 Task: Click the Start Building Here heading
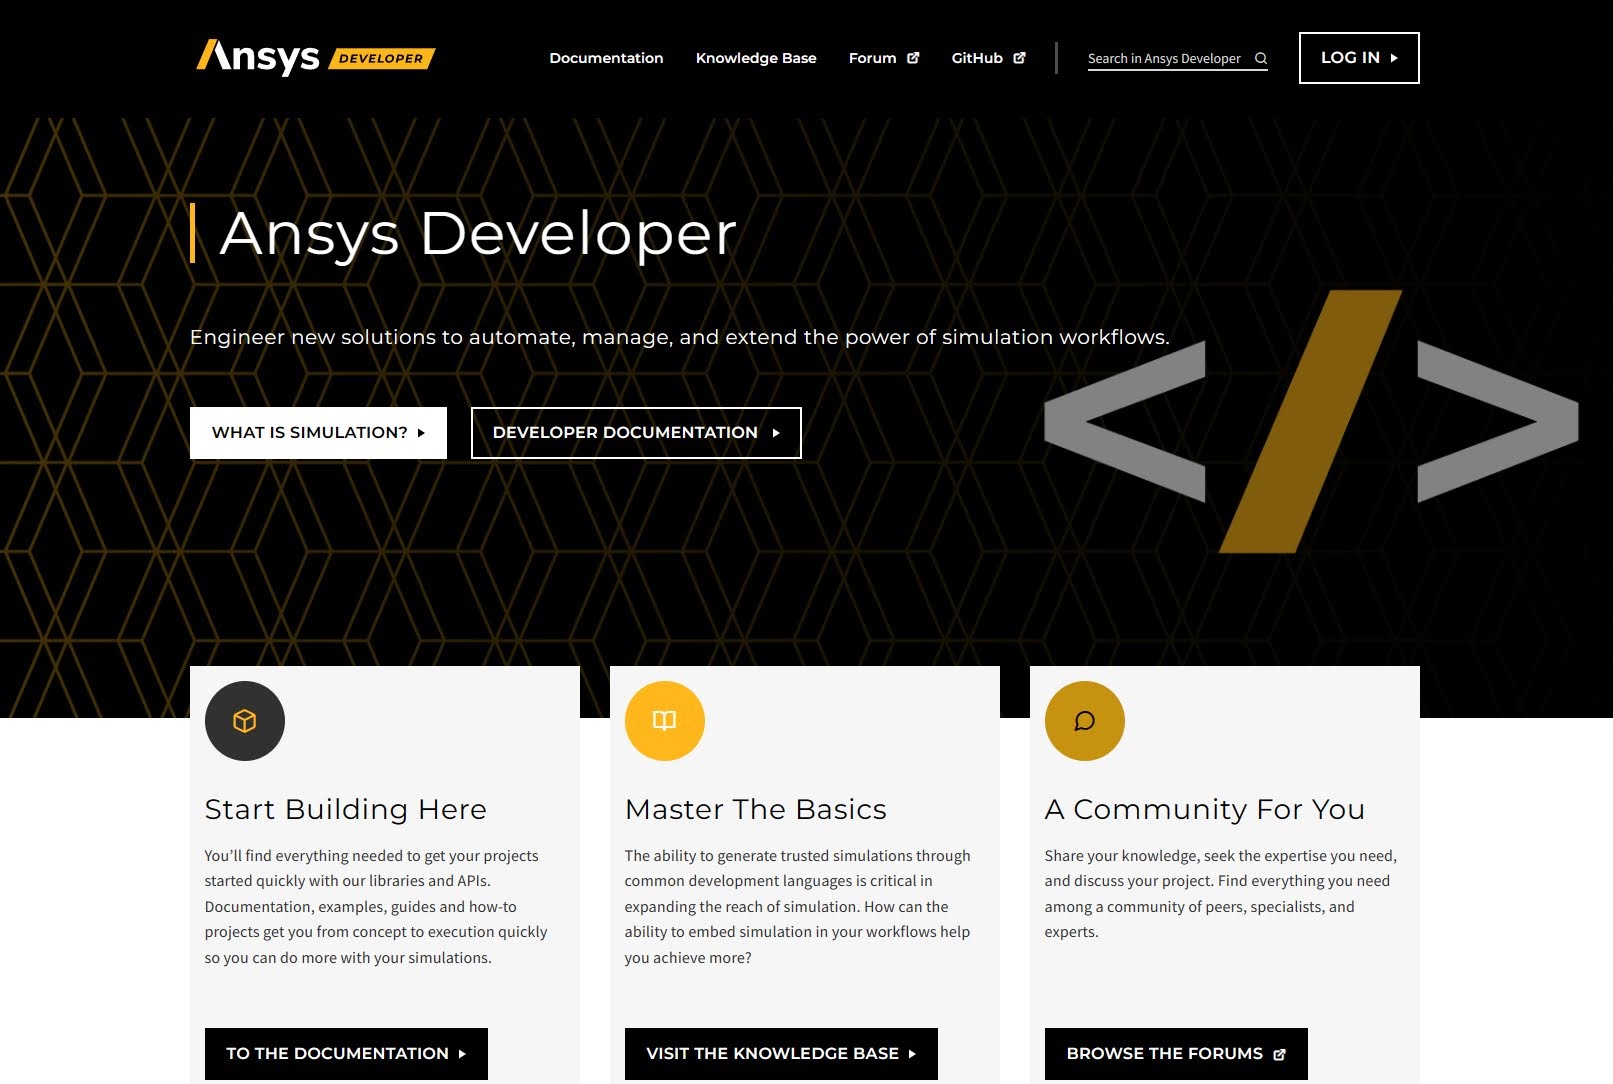pyautogui.click(x=345, y=809)
